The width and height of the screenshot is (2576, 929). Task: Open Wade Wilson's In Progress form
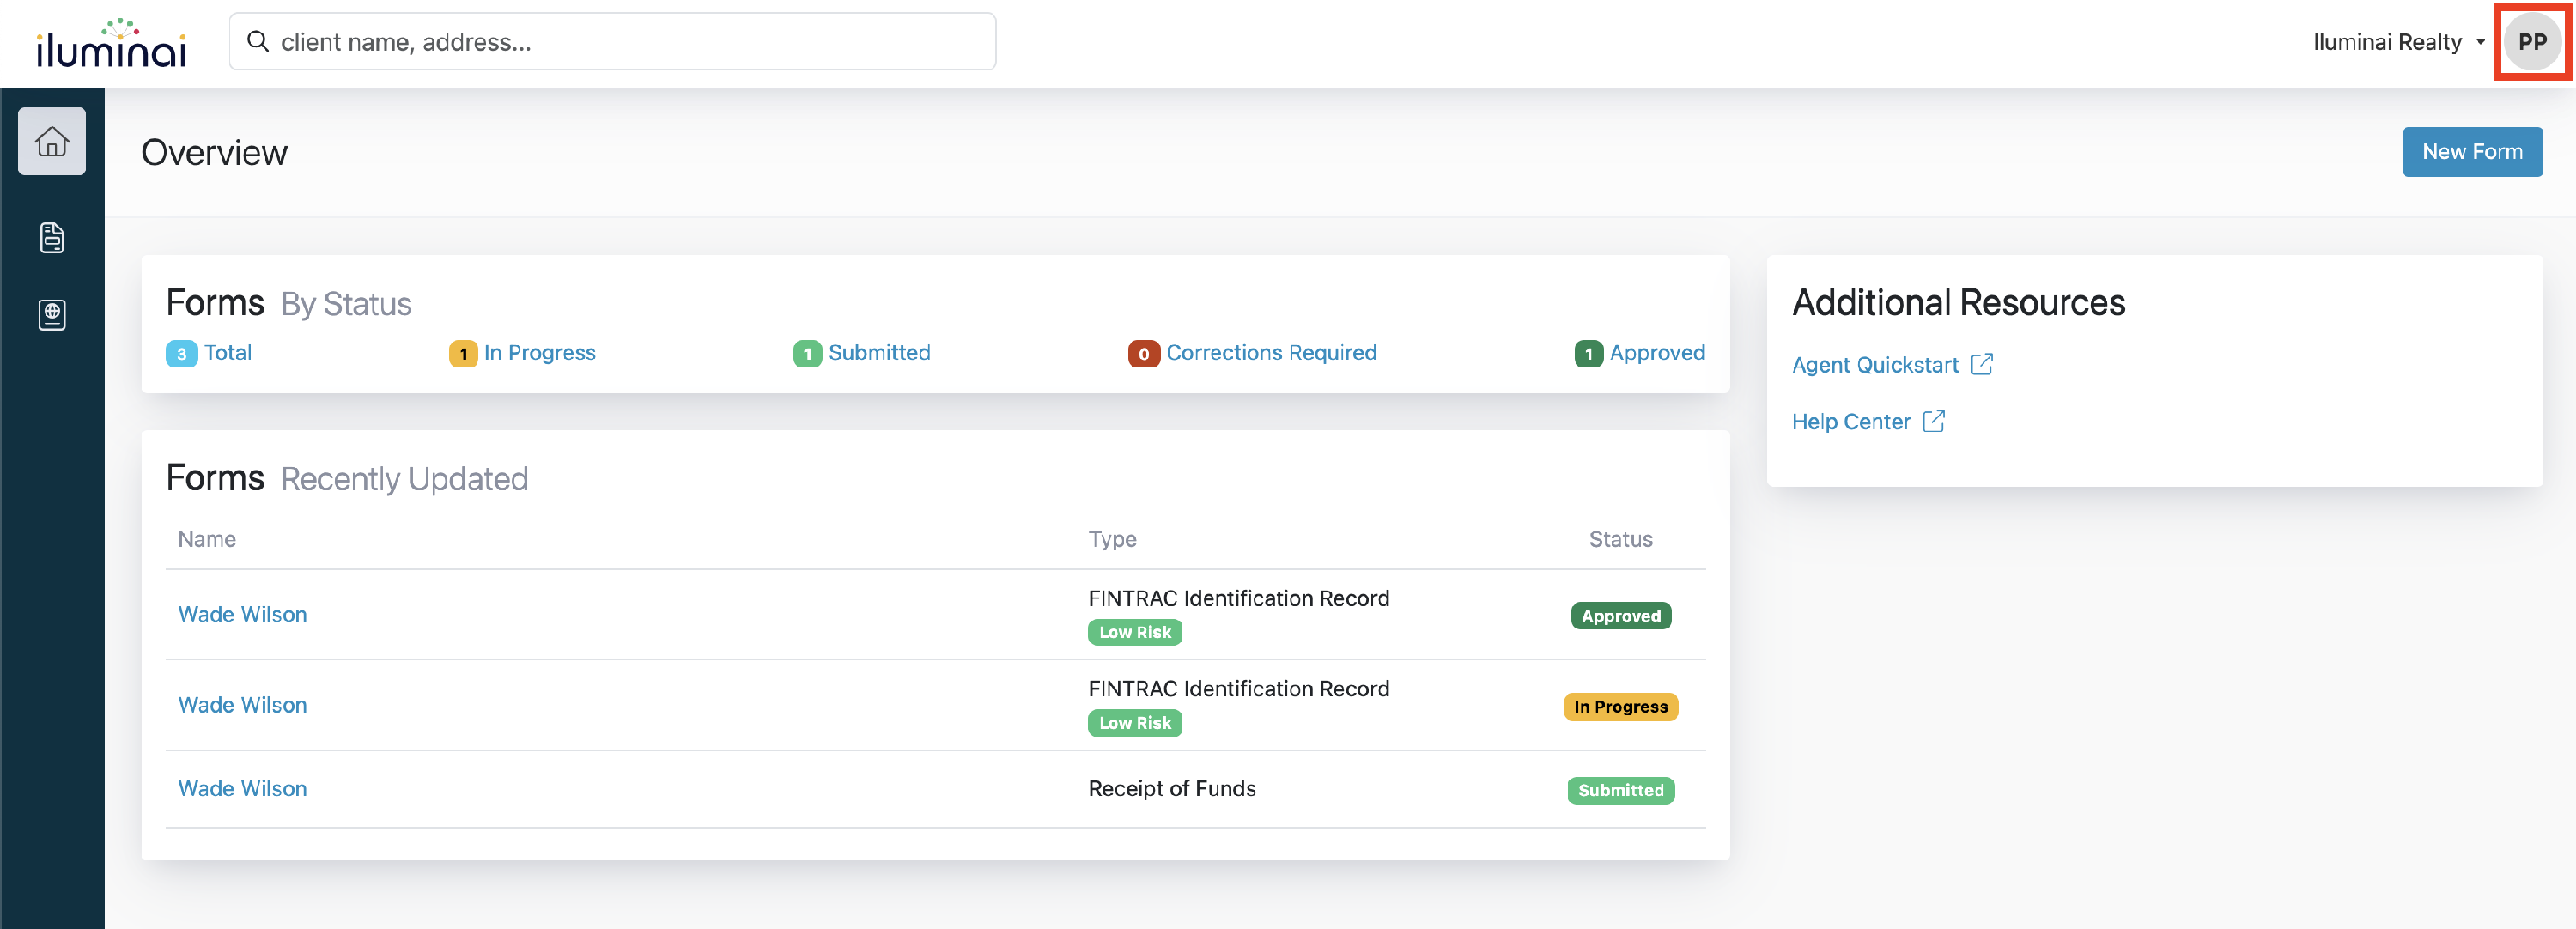(x=242, y=705)
